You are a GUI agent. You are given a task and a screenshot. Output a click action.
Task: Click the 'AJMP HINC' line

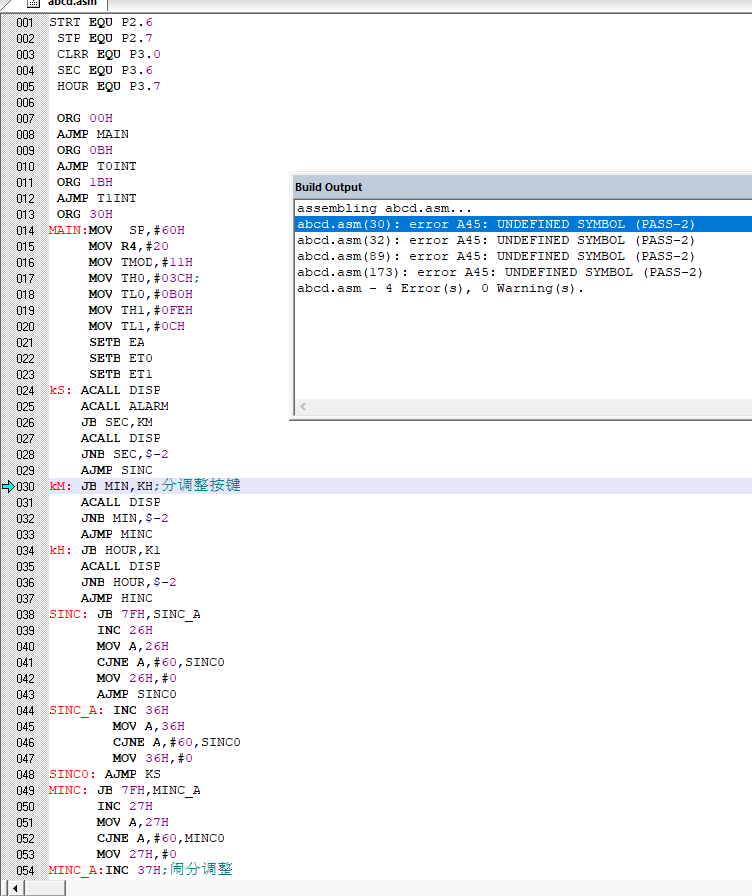pyautogui.click(x=117, y=598)
